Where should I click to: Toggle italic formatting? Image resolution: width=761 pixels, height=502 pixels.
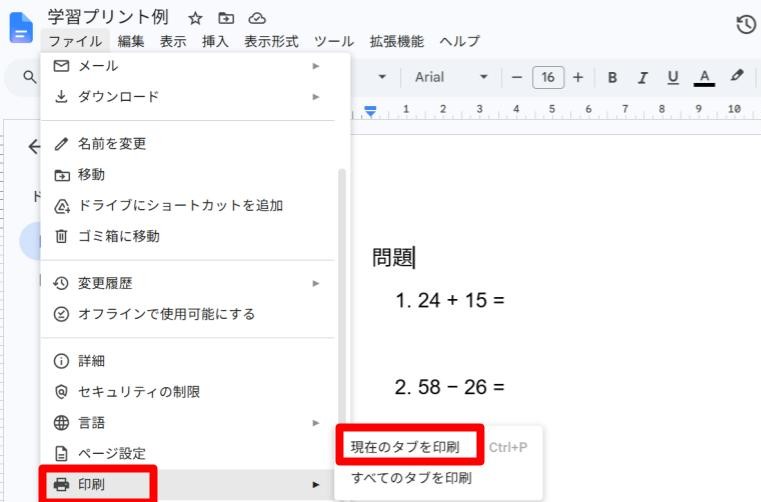click(x=643, y=77)
